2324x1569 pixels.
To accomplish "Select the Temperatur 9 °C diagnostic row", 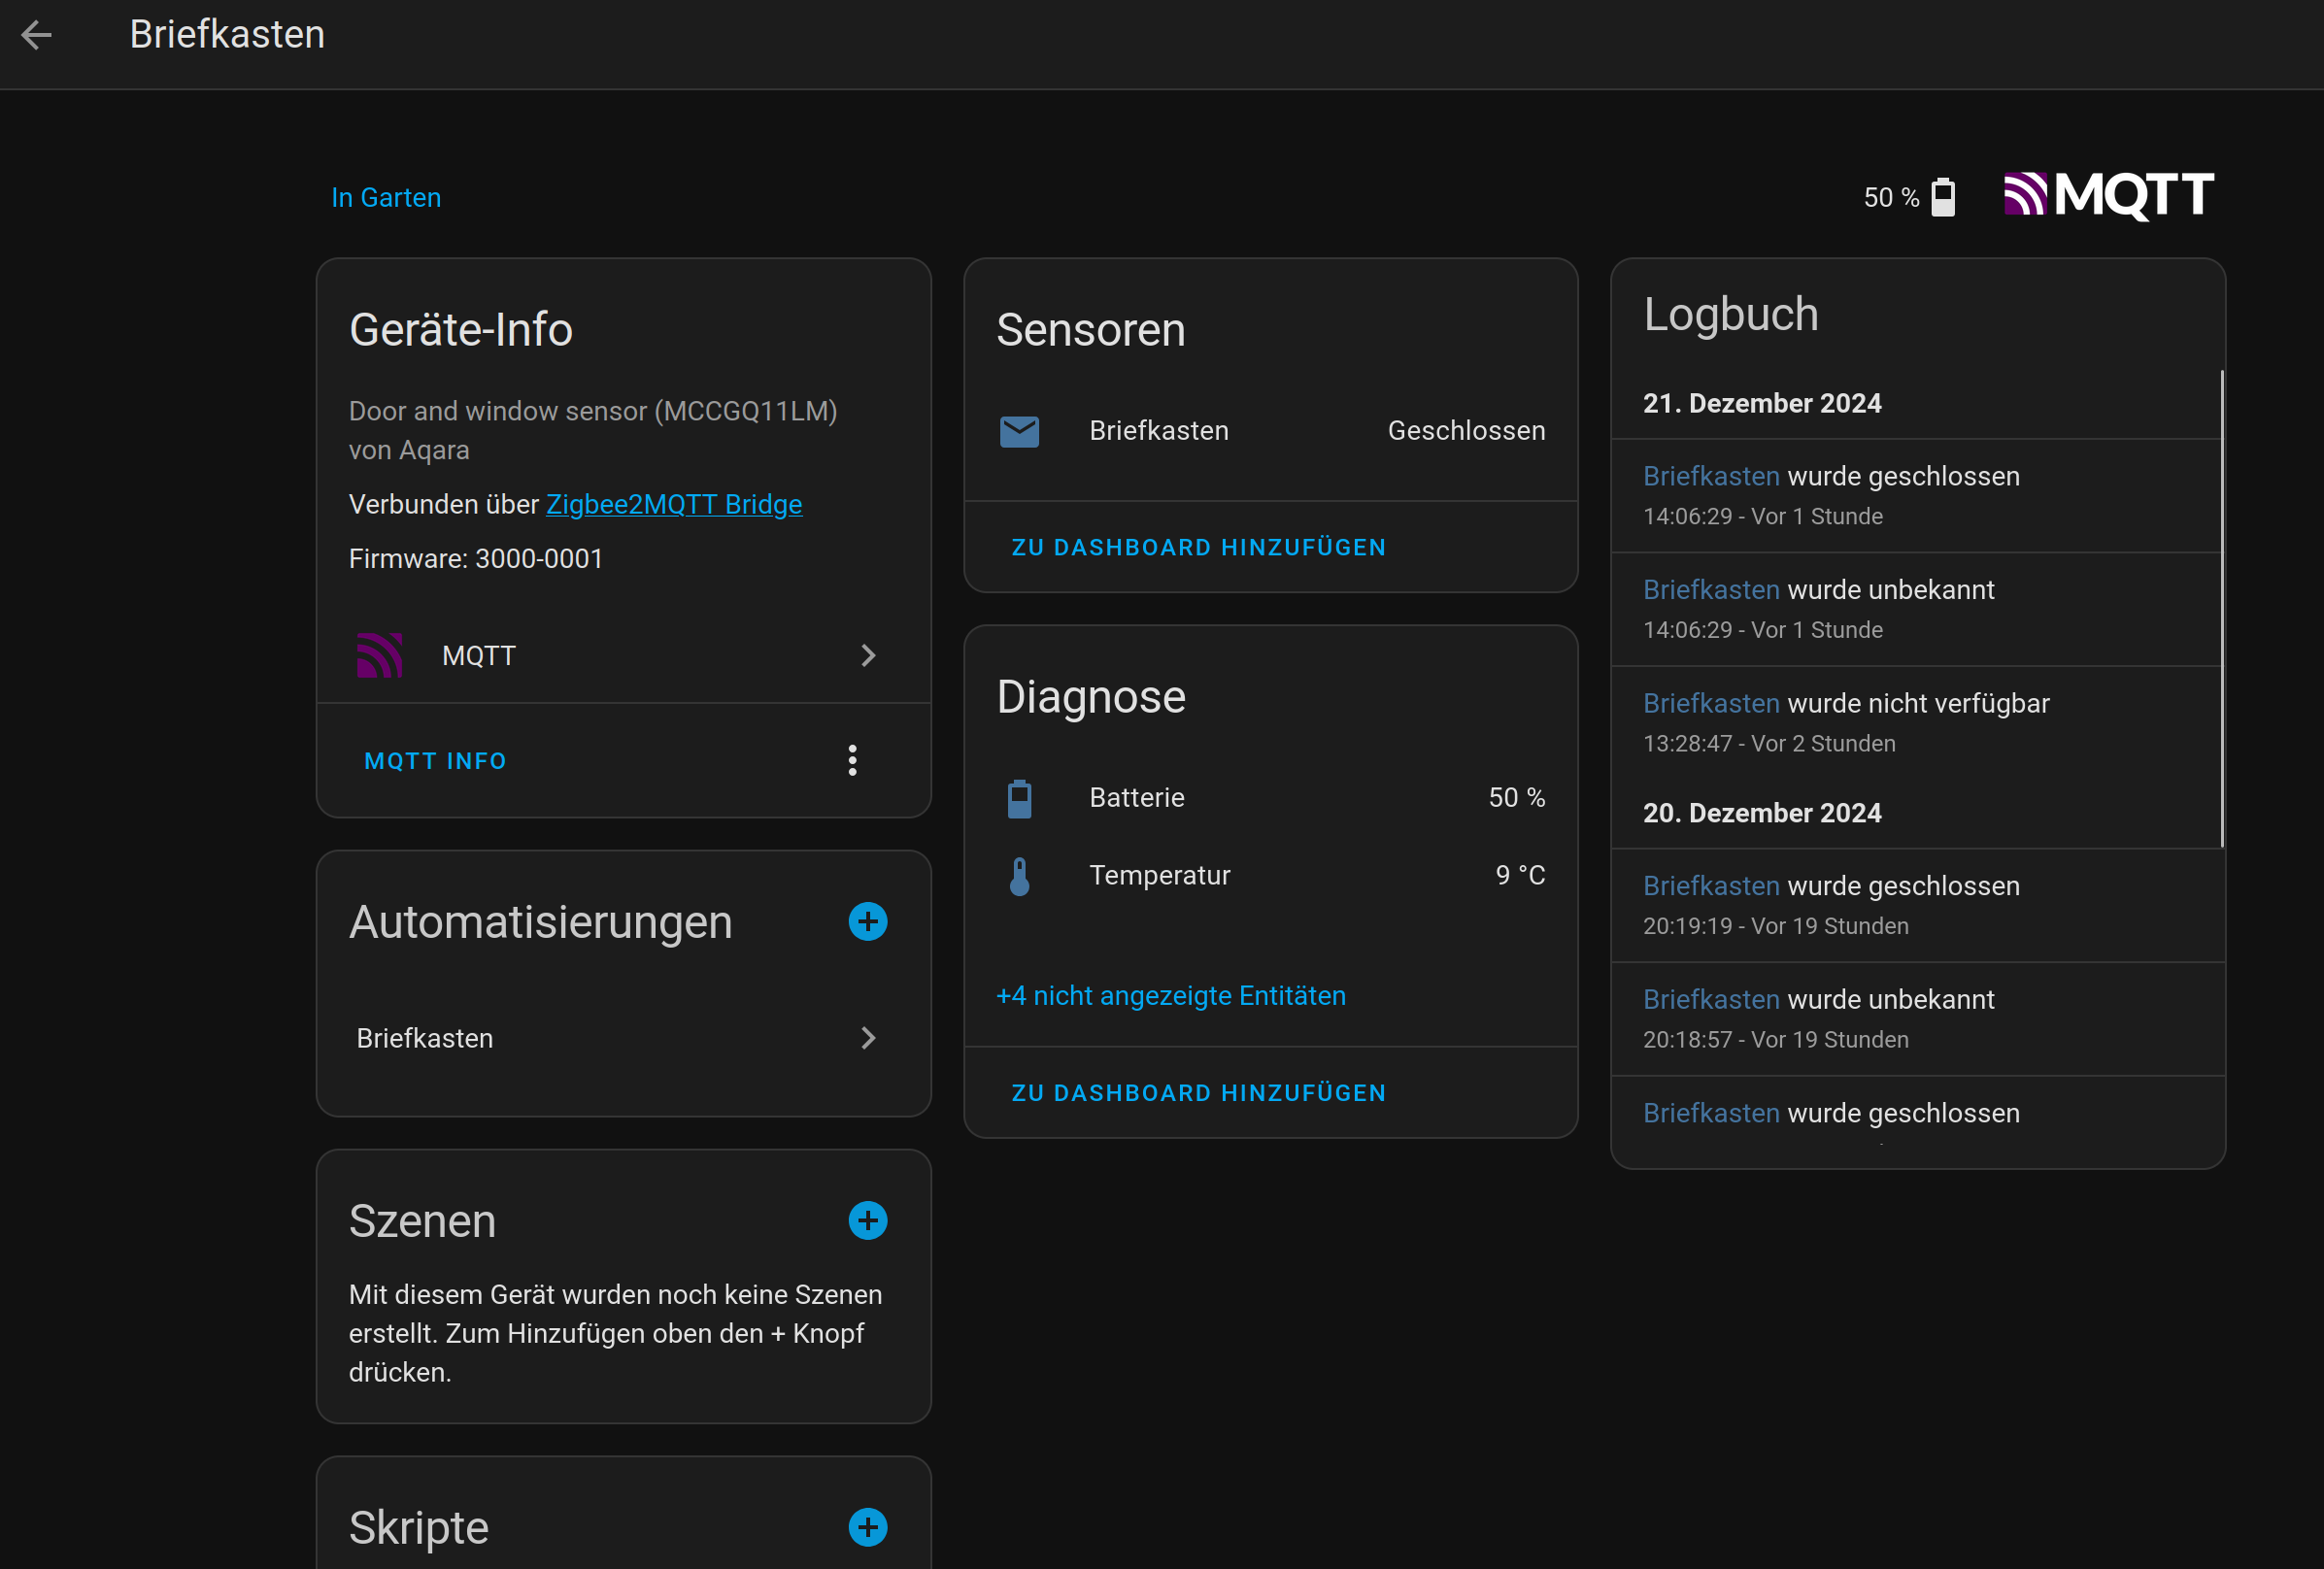I will click(1270, 876).
